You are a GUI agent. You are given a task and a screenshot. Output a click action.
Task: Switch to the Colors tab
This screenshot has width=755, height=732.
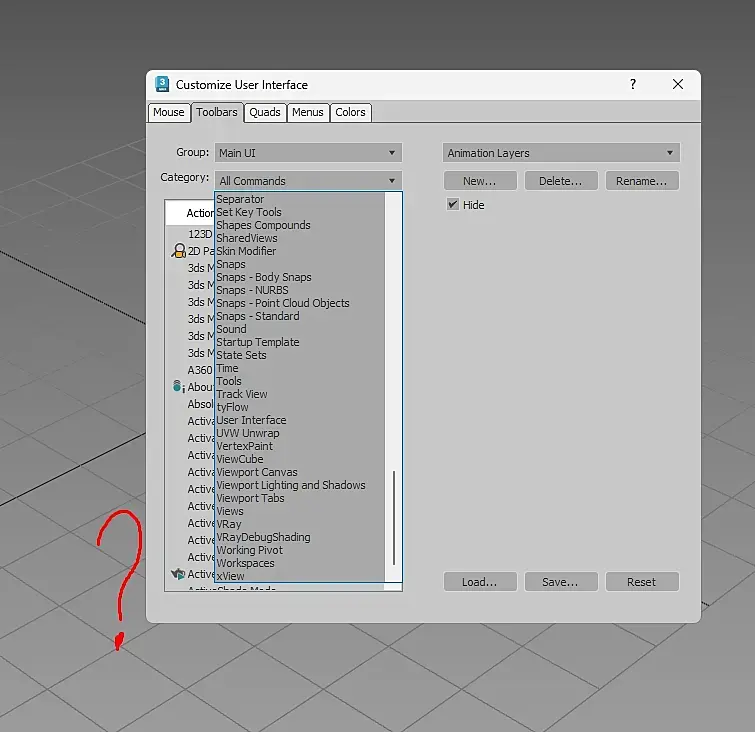pyautogui.click(x=350, y=112)
